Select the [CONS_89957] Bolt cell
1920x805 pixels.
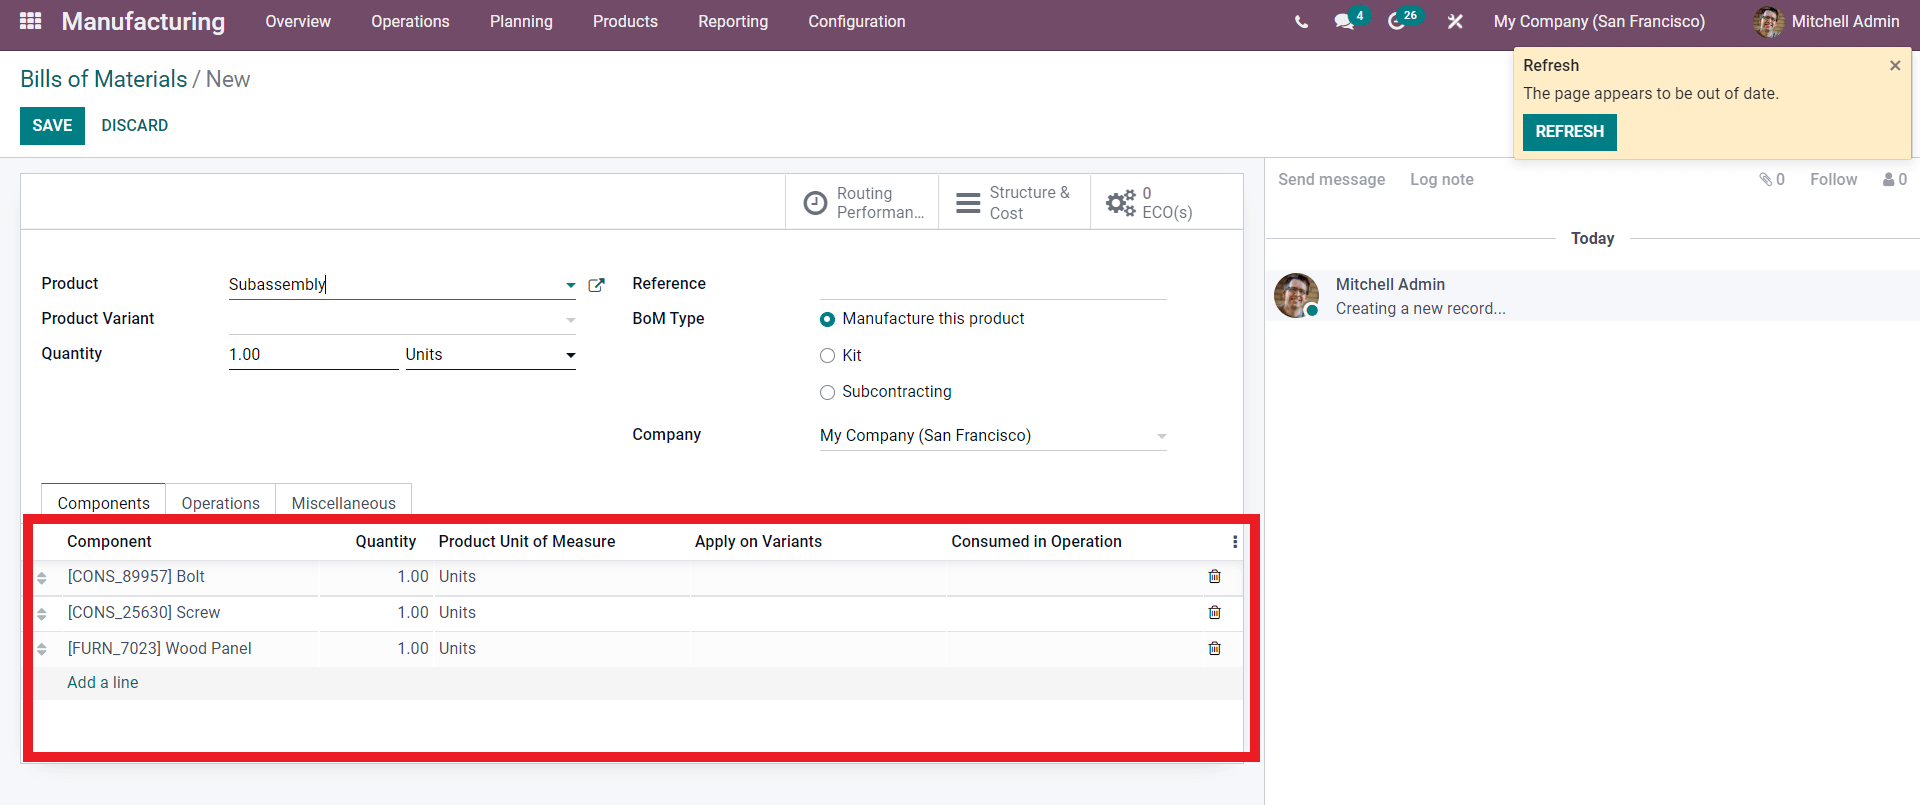(x=190, y=577)
